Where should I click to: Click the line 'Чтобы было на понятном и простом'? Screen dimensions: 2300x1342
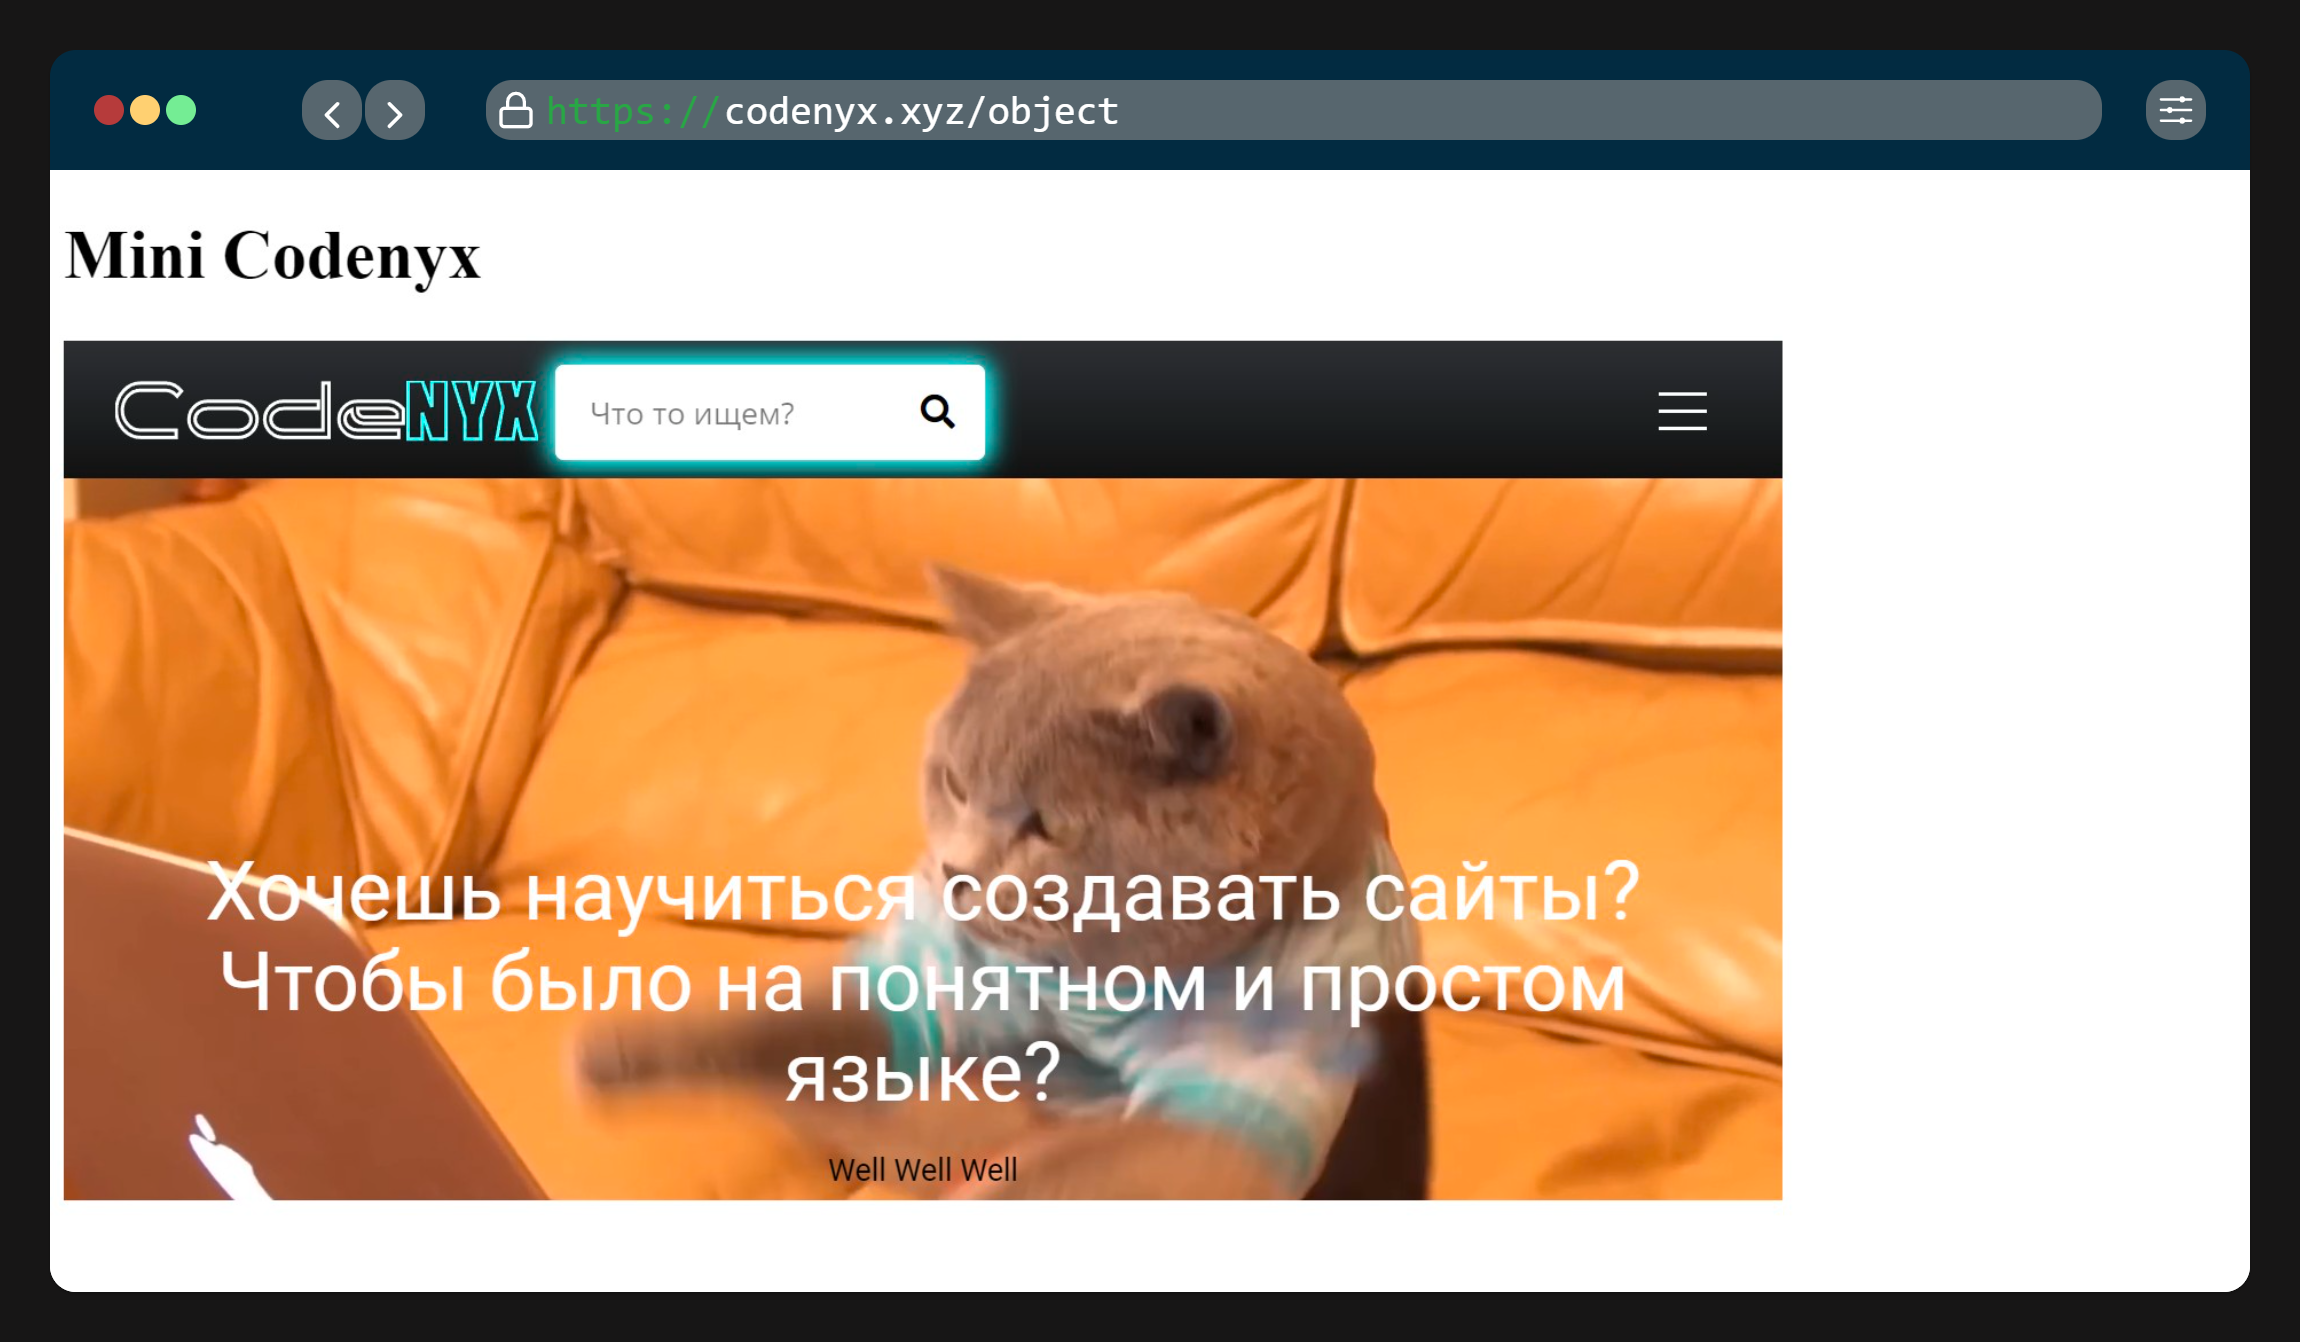(x=922, y=984)
